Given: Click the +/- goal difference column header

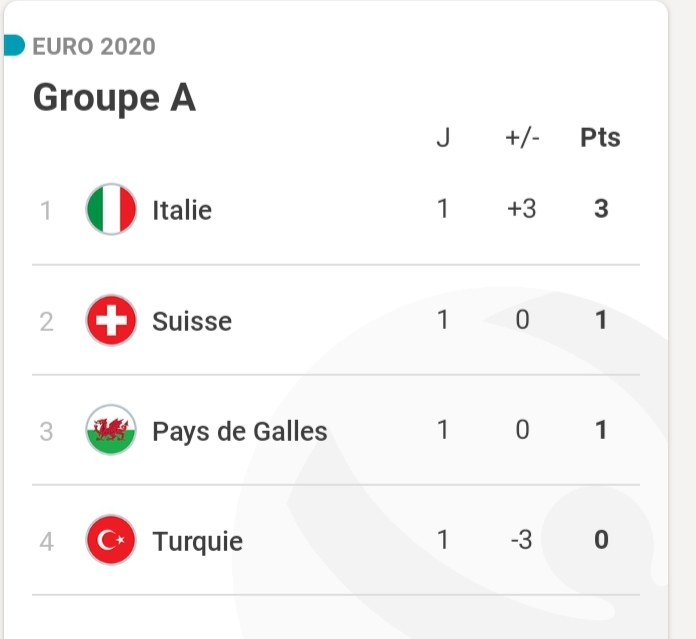Looking at the screenshot, I should 522,138.
